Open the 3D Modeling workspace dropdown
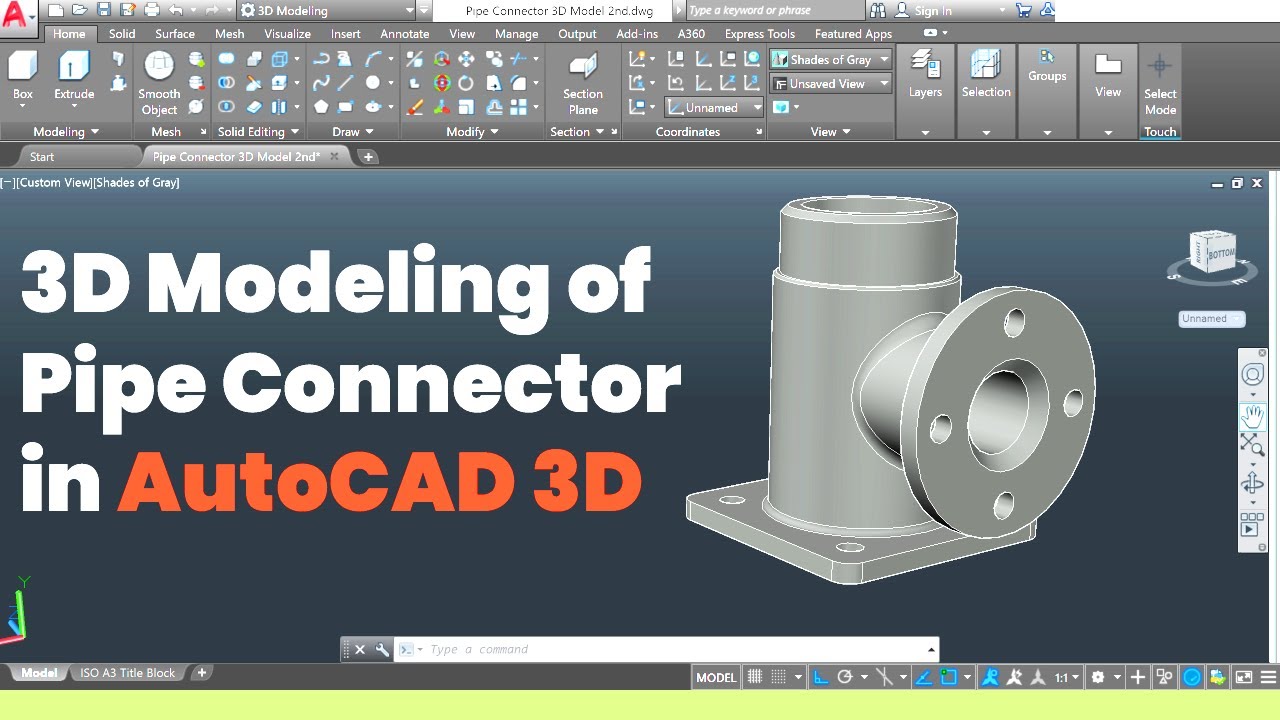Image resolution: width=1280 pixels, height=720 pixels. (x=327, y=10)
